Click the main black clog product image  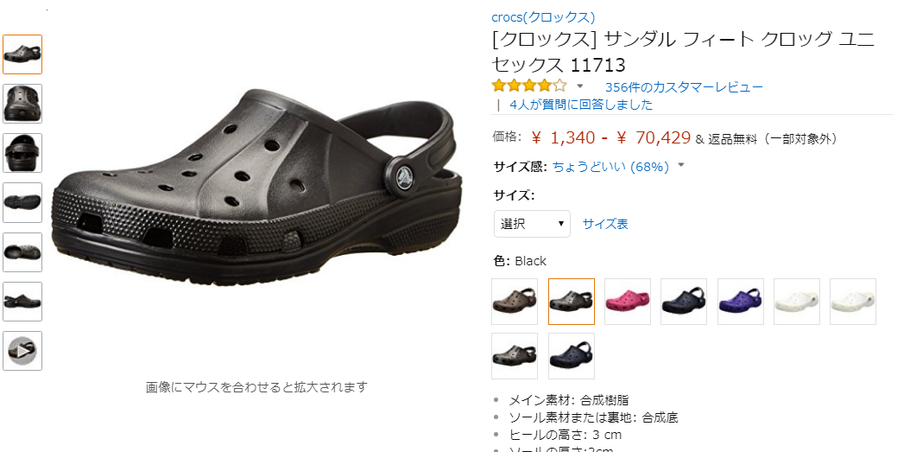258,187
